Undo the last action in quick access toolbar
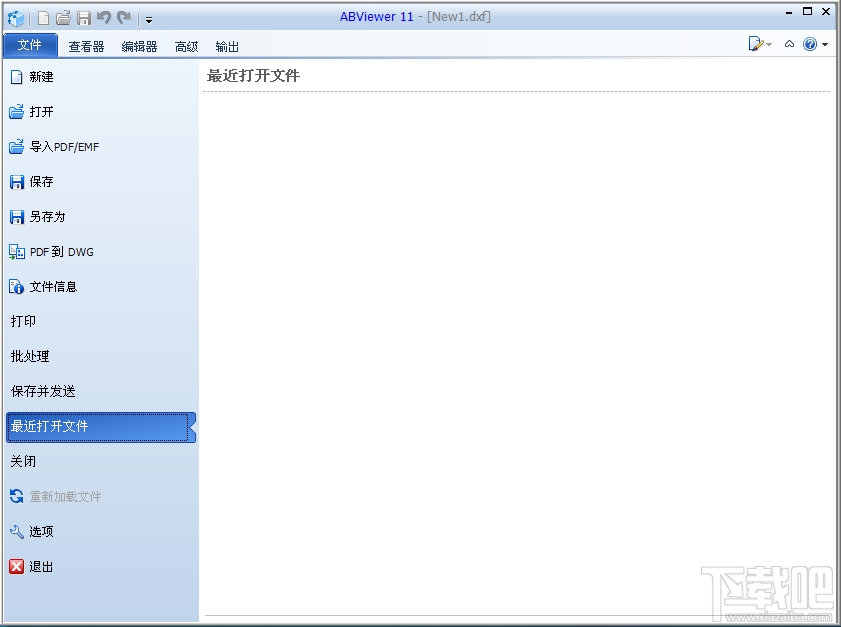This screenshot has height=627, width=841. 105,18
